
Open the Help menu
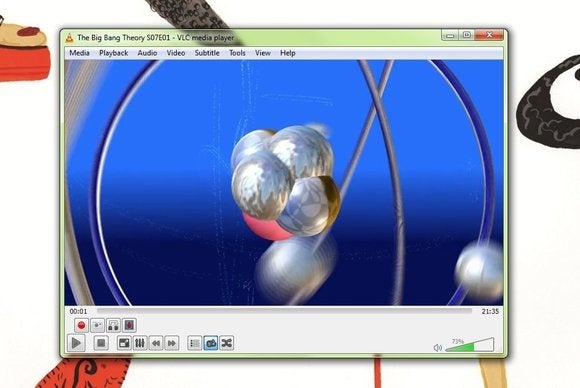point(287,53)
